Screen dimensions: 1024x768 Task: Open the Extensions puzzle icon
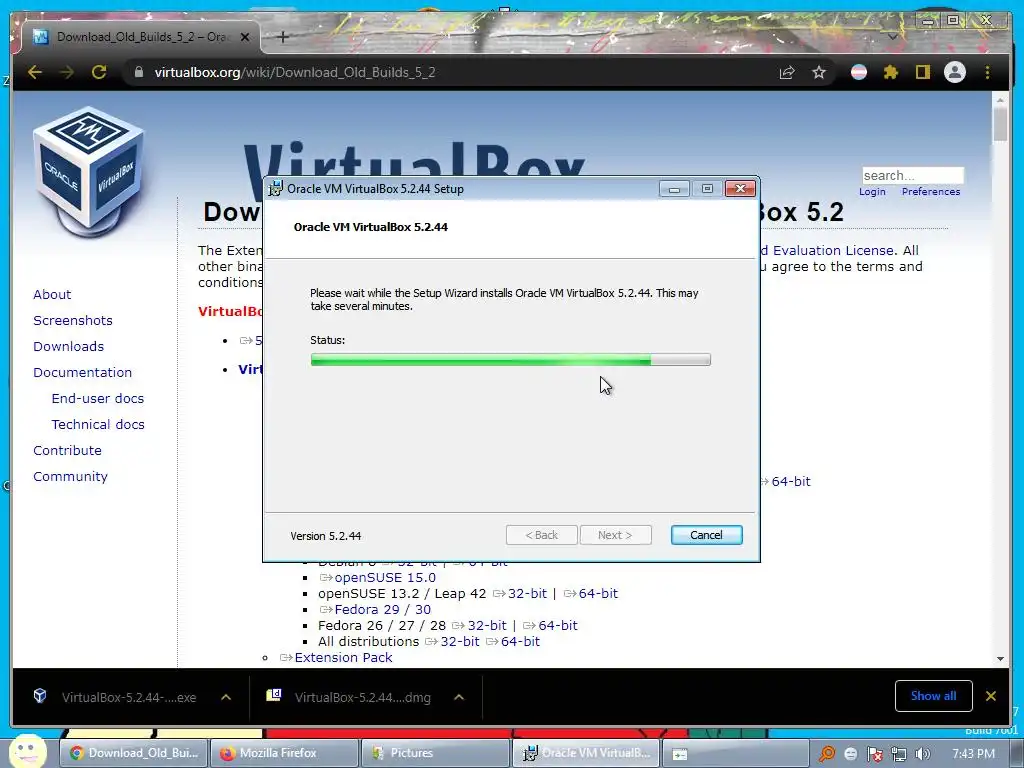891,72
